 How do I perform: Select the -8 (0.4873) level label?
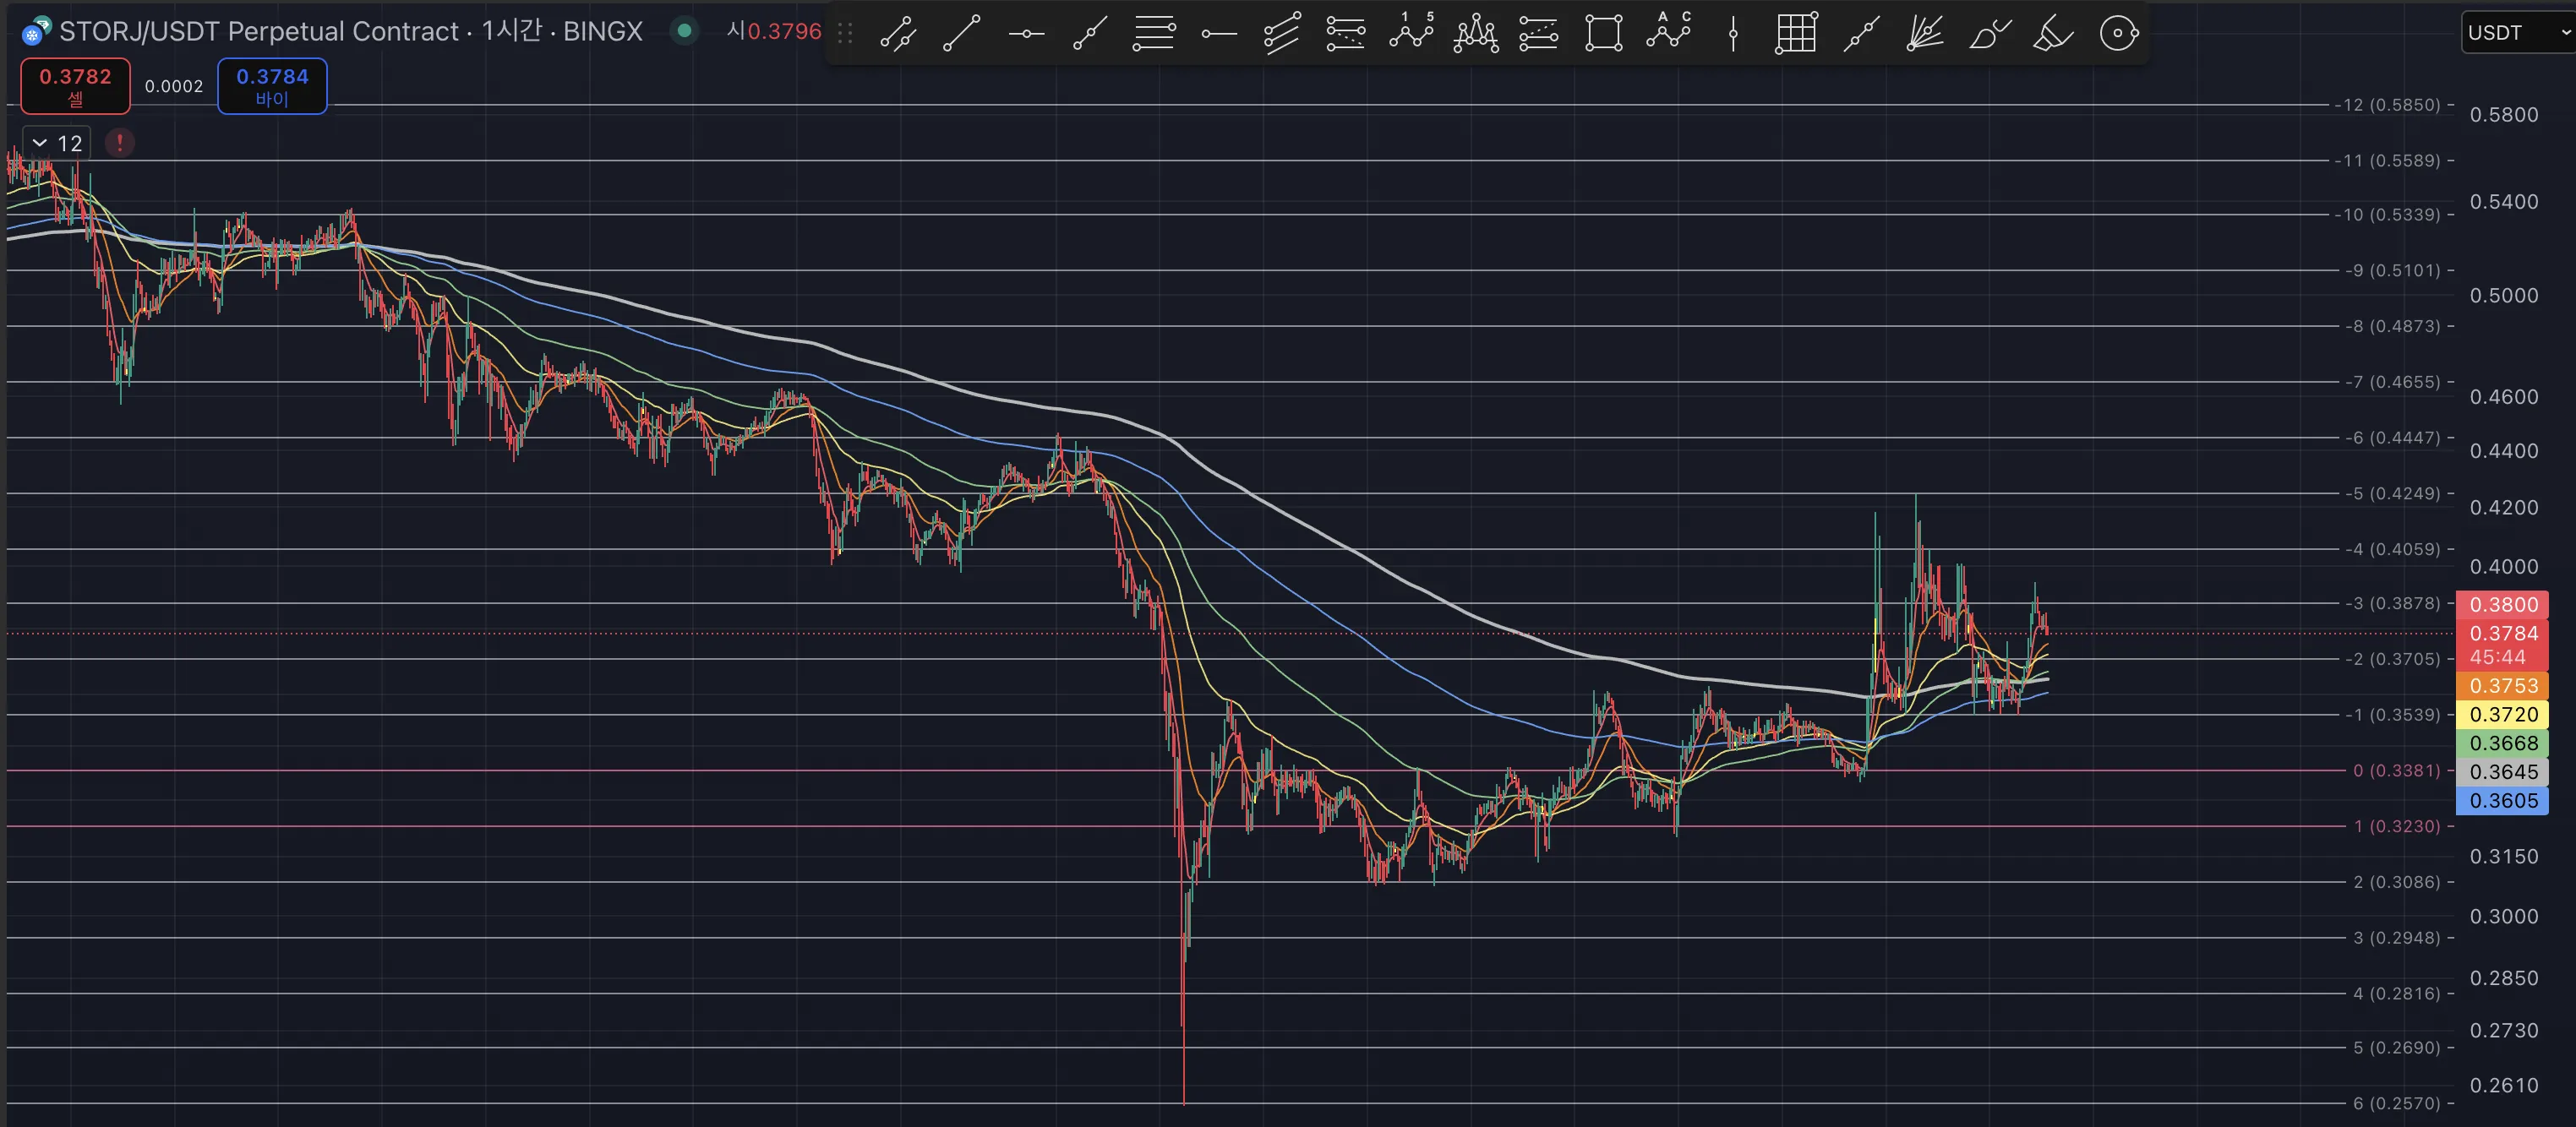[2394, 326]
